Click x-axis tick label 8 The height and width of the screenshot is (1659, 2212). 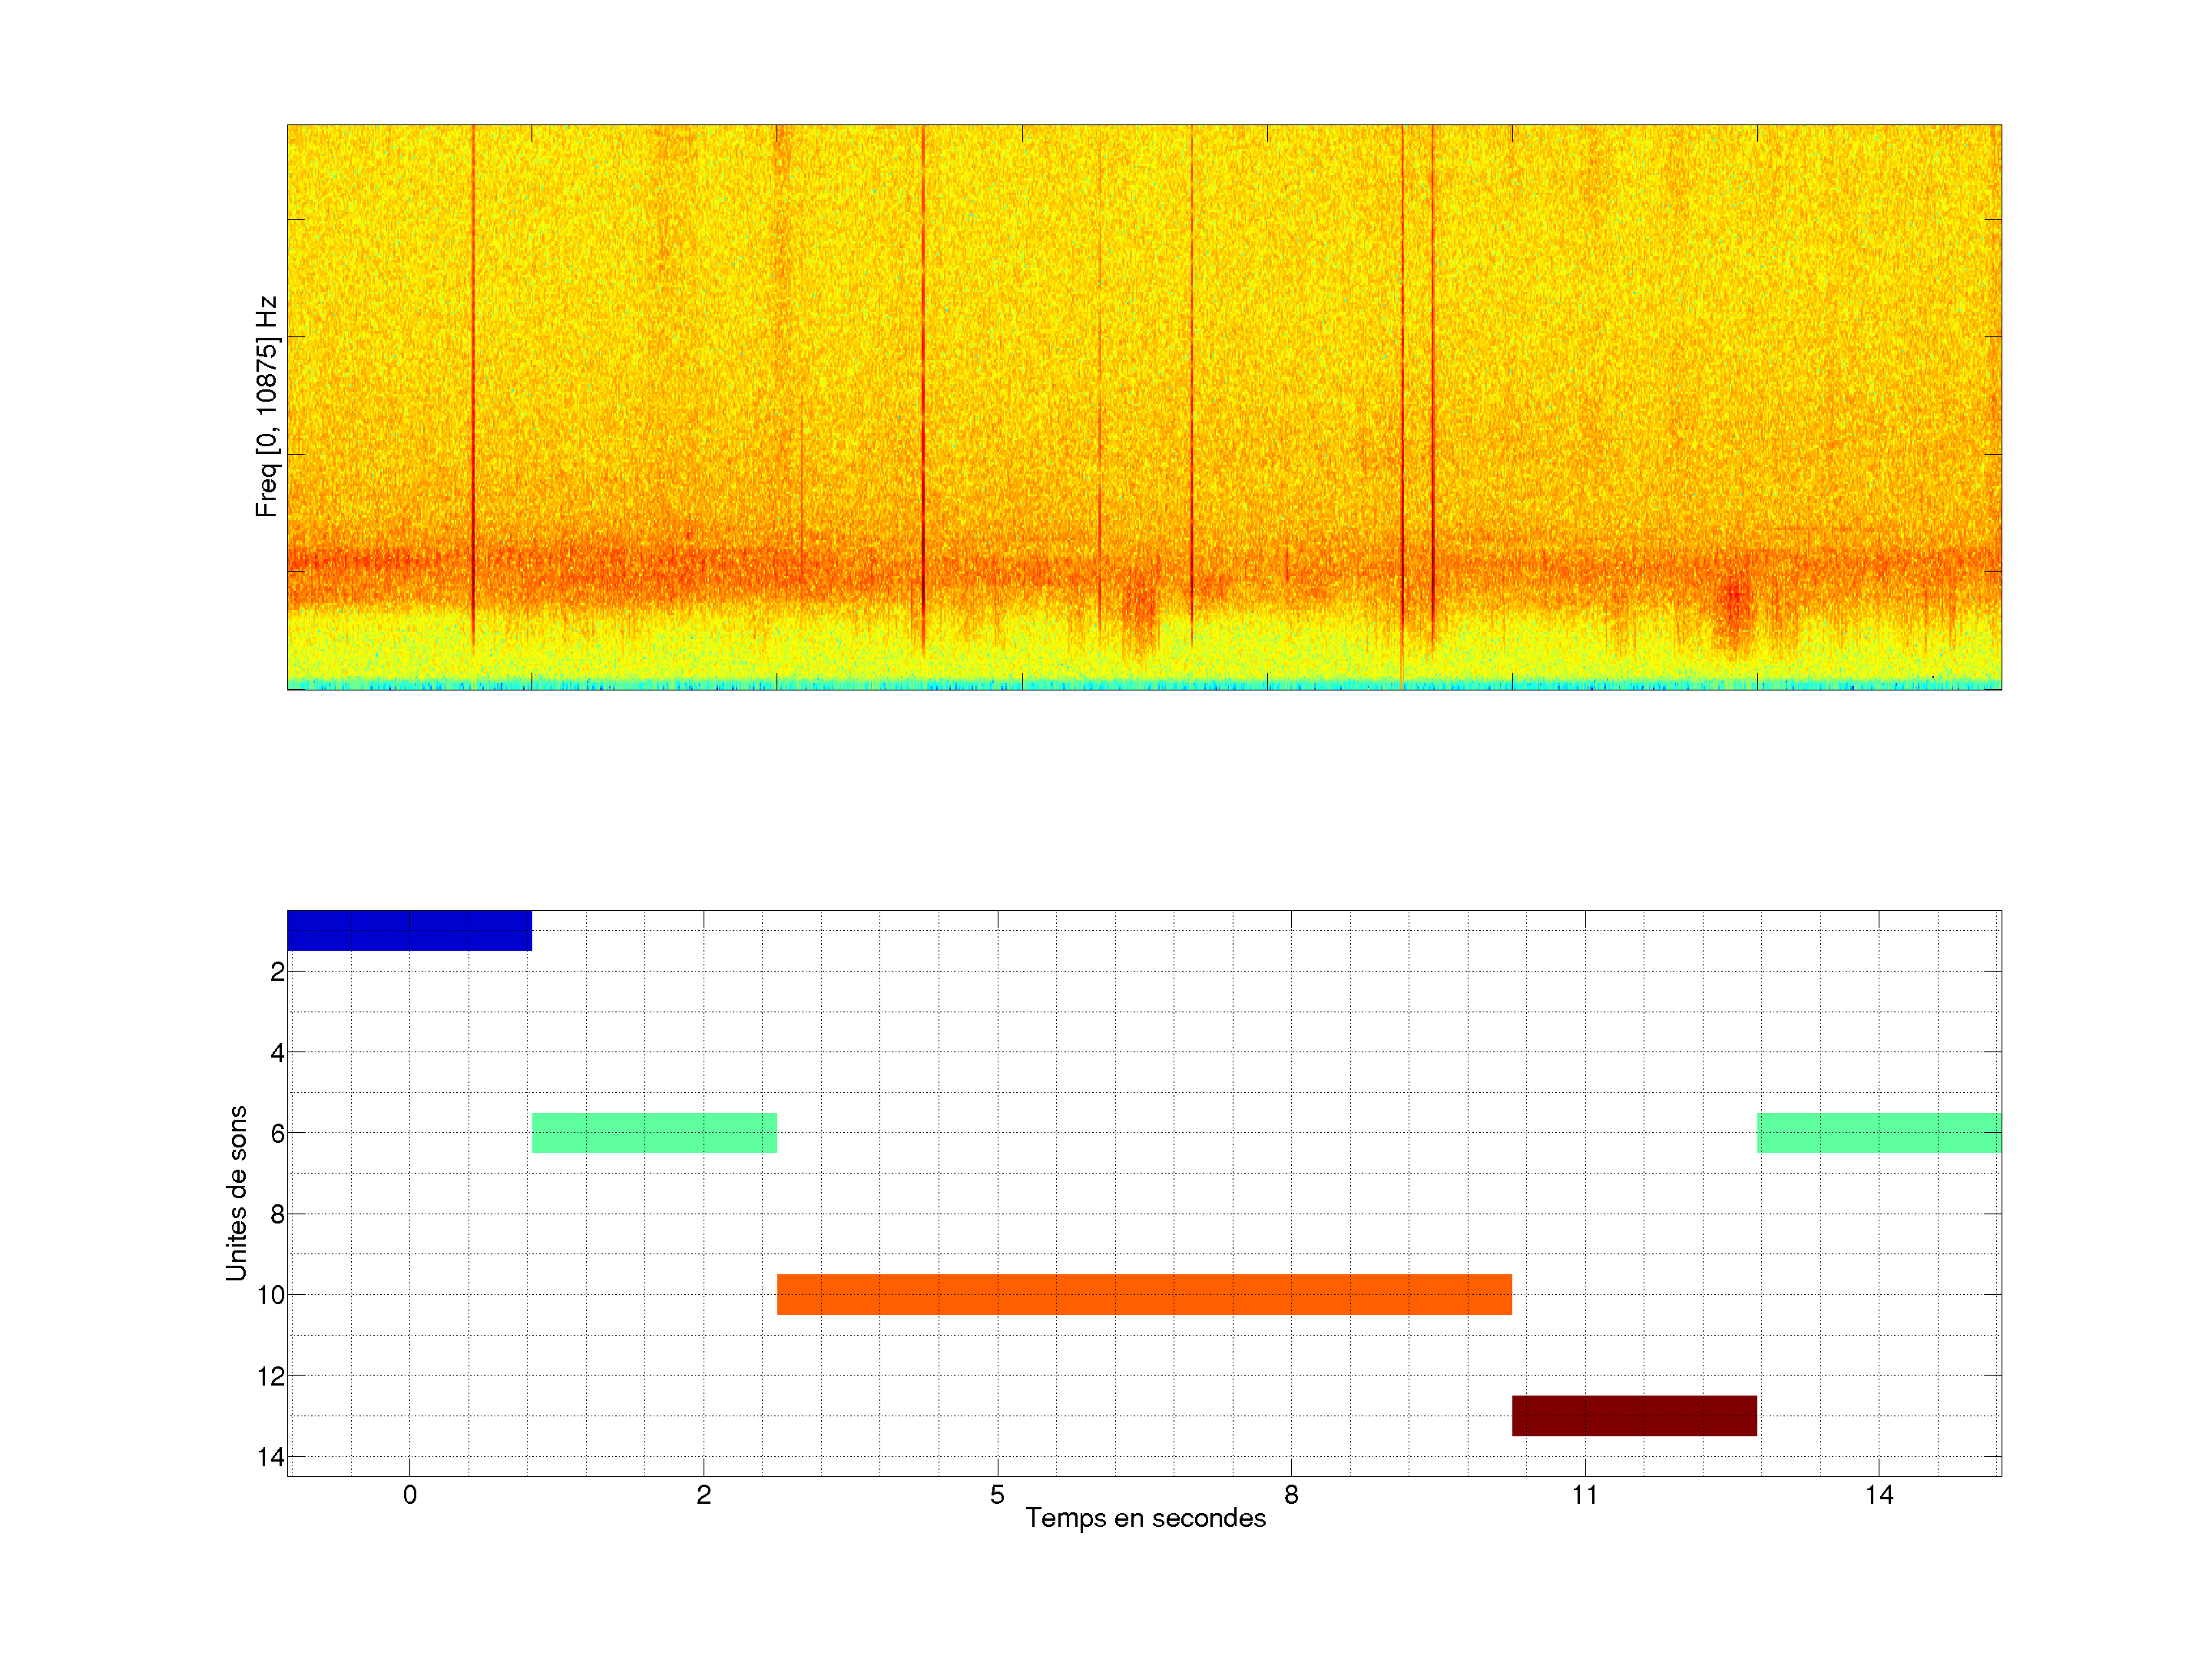pyautogui.click(x=1291, y=1495)
